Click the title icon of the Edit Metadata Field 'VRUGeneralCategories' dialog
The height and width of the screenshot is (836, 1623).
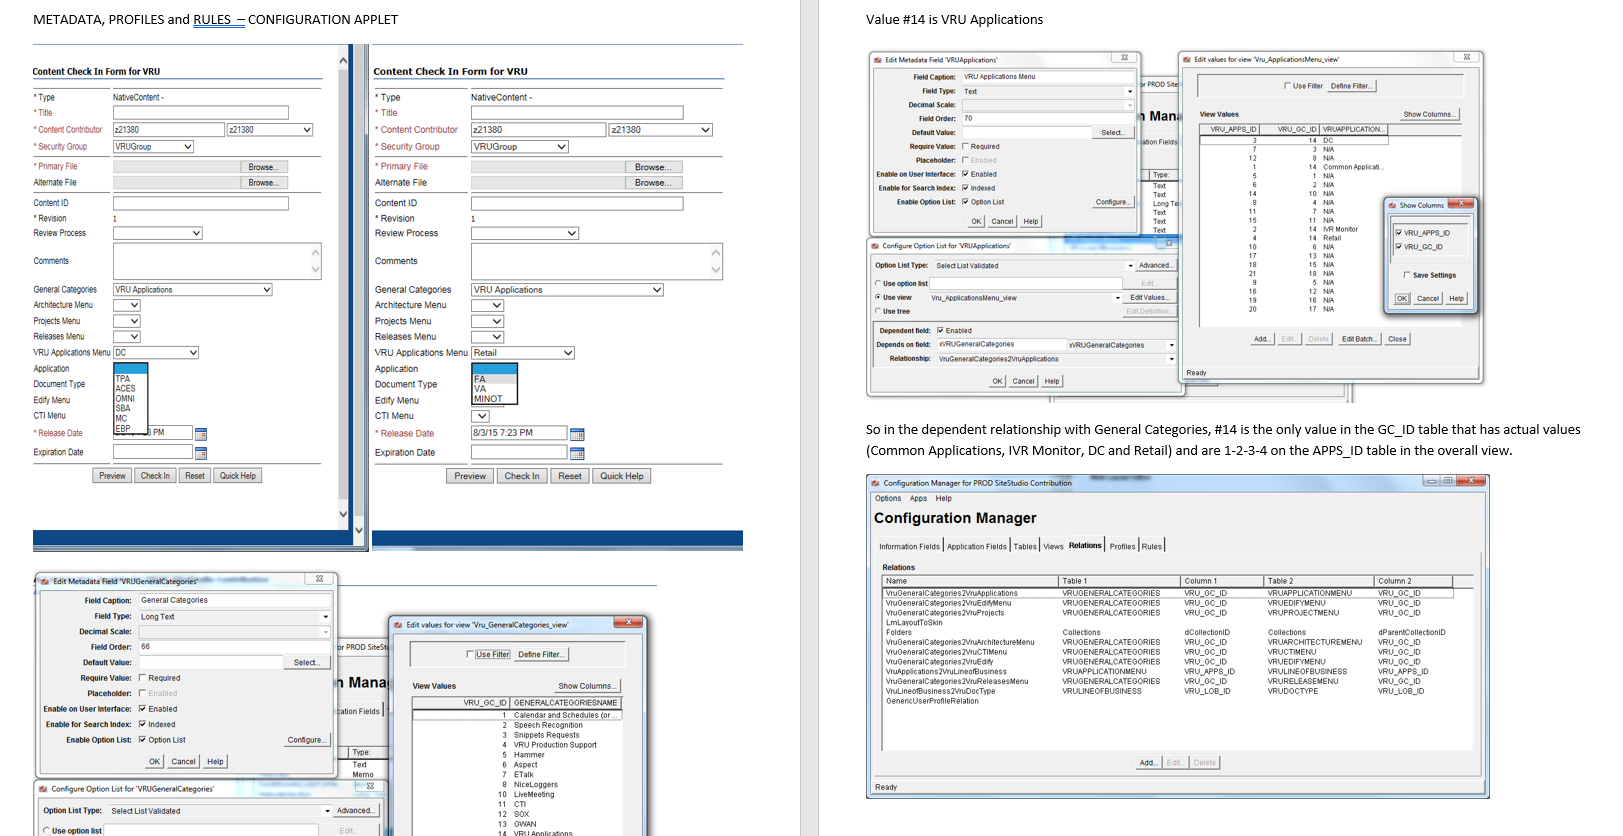click(x=46, y=581)
